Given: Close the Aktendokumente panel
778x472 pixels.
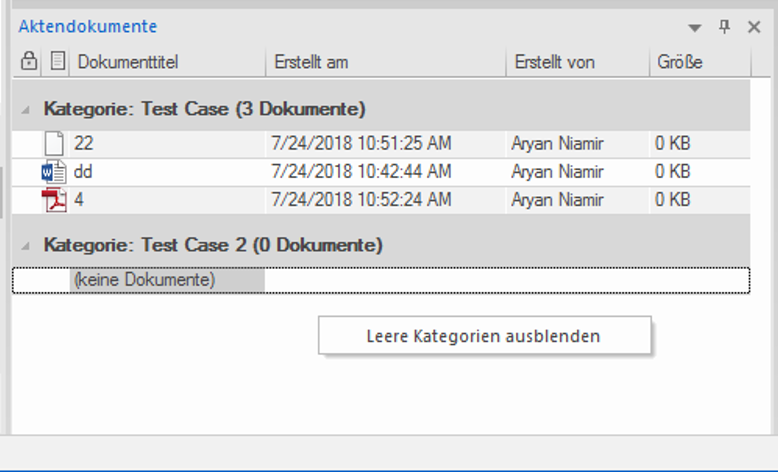Looking at the screenshot, I should 755,27.
